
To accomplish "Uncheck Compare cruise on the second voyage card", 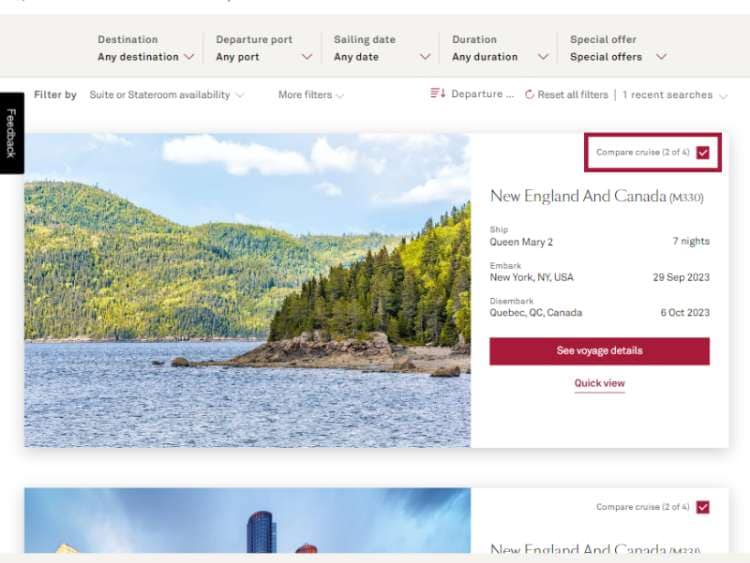I will (x=703, y=507).
